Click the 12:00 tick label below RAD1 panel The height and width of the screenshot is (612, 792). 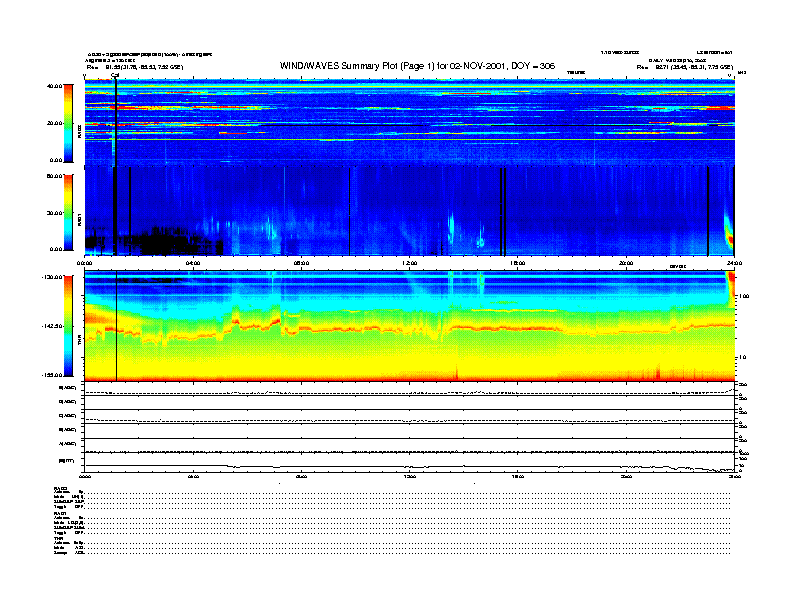coord(410,263)
